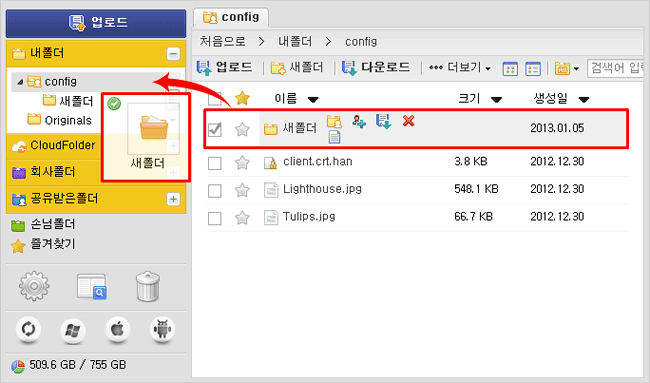Viewport: 650px width, 383px height.
Task: Check the Lighthouse.jpg checkbox
Action: point(215,191)
